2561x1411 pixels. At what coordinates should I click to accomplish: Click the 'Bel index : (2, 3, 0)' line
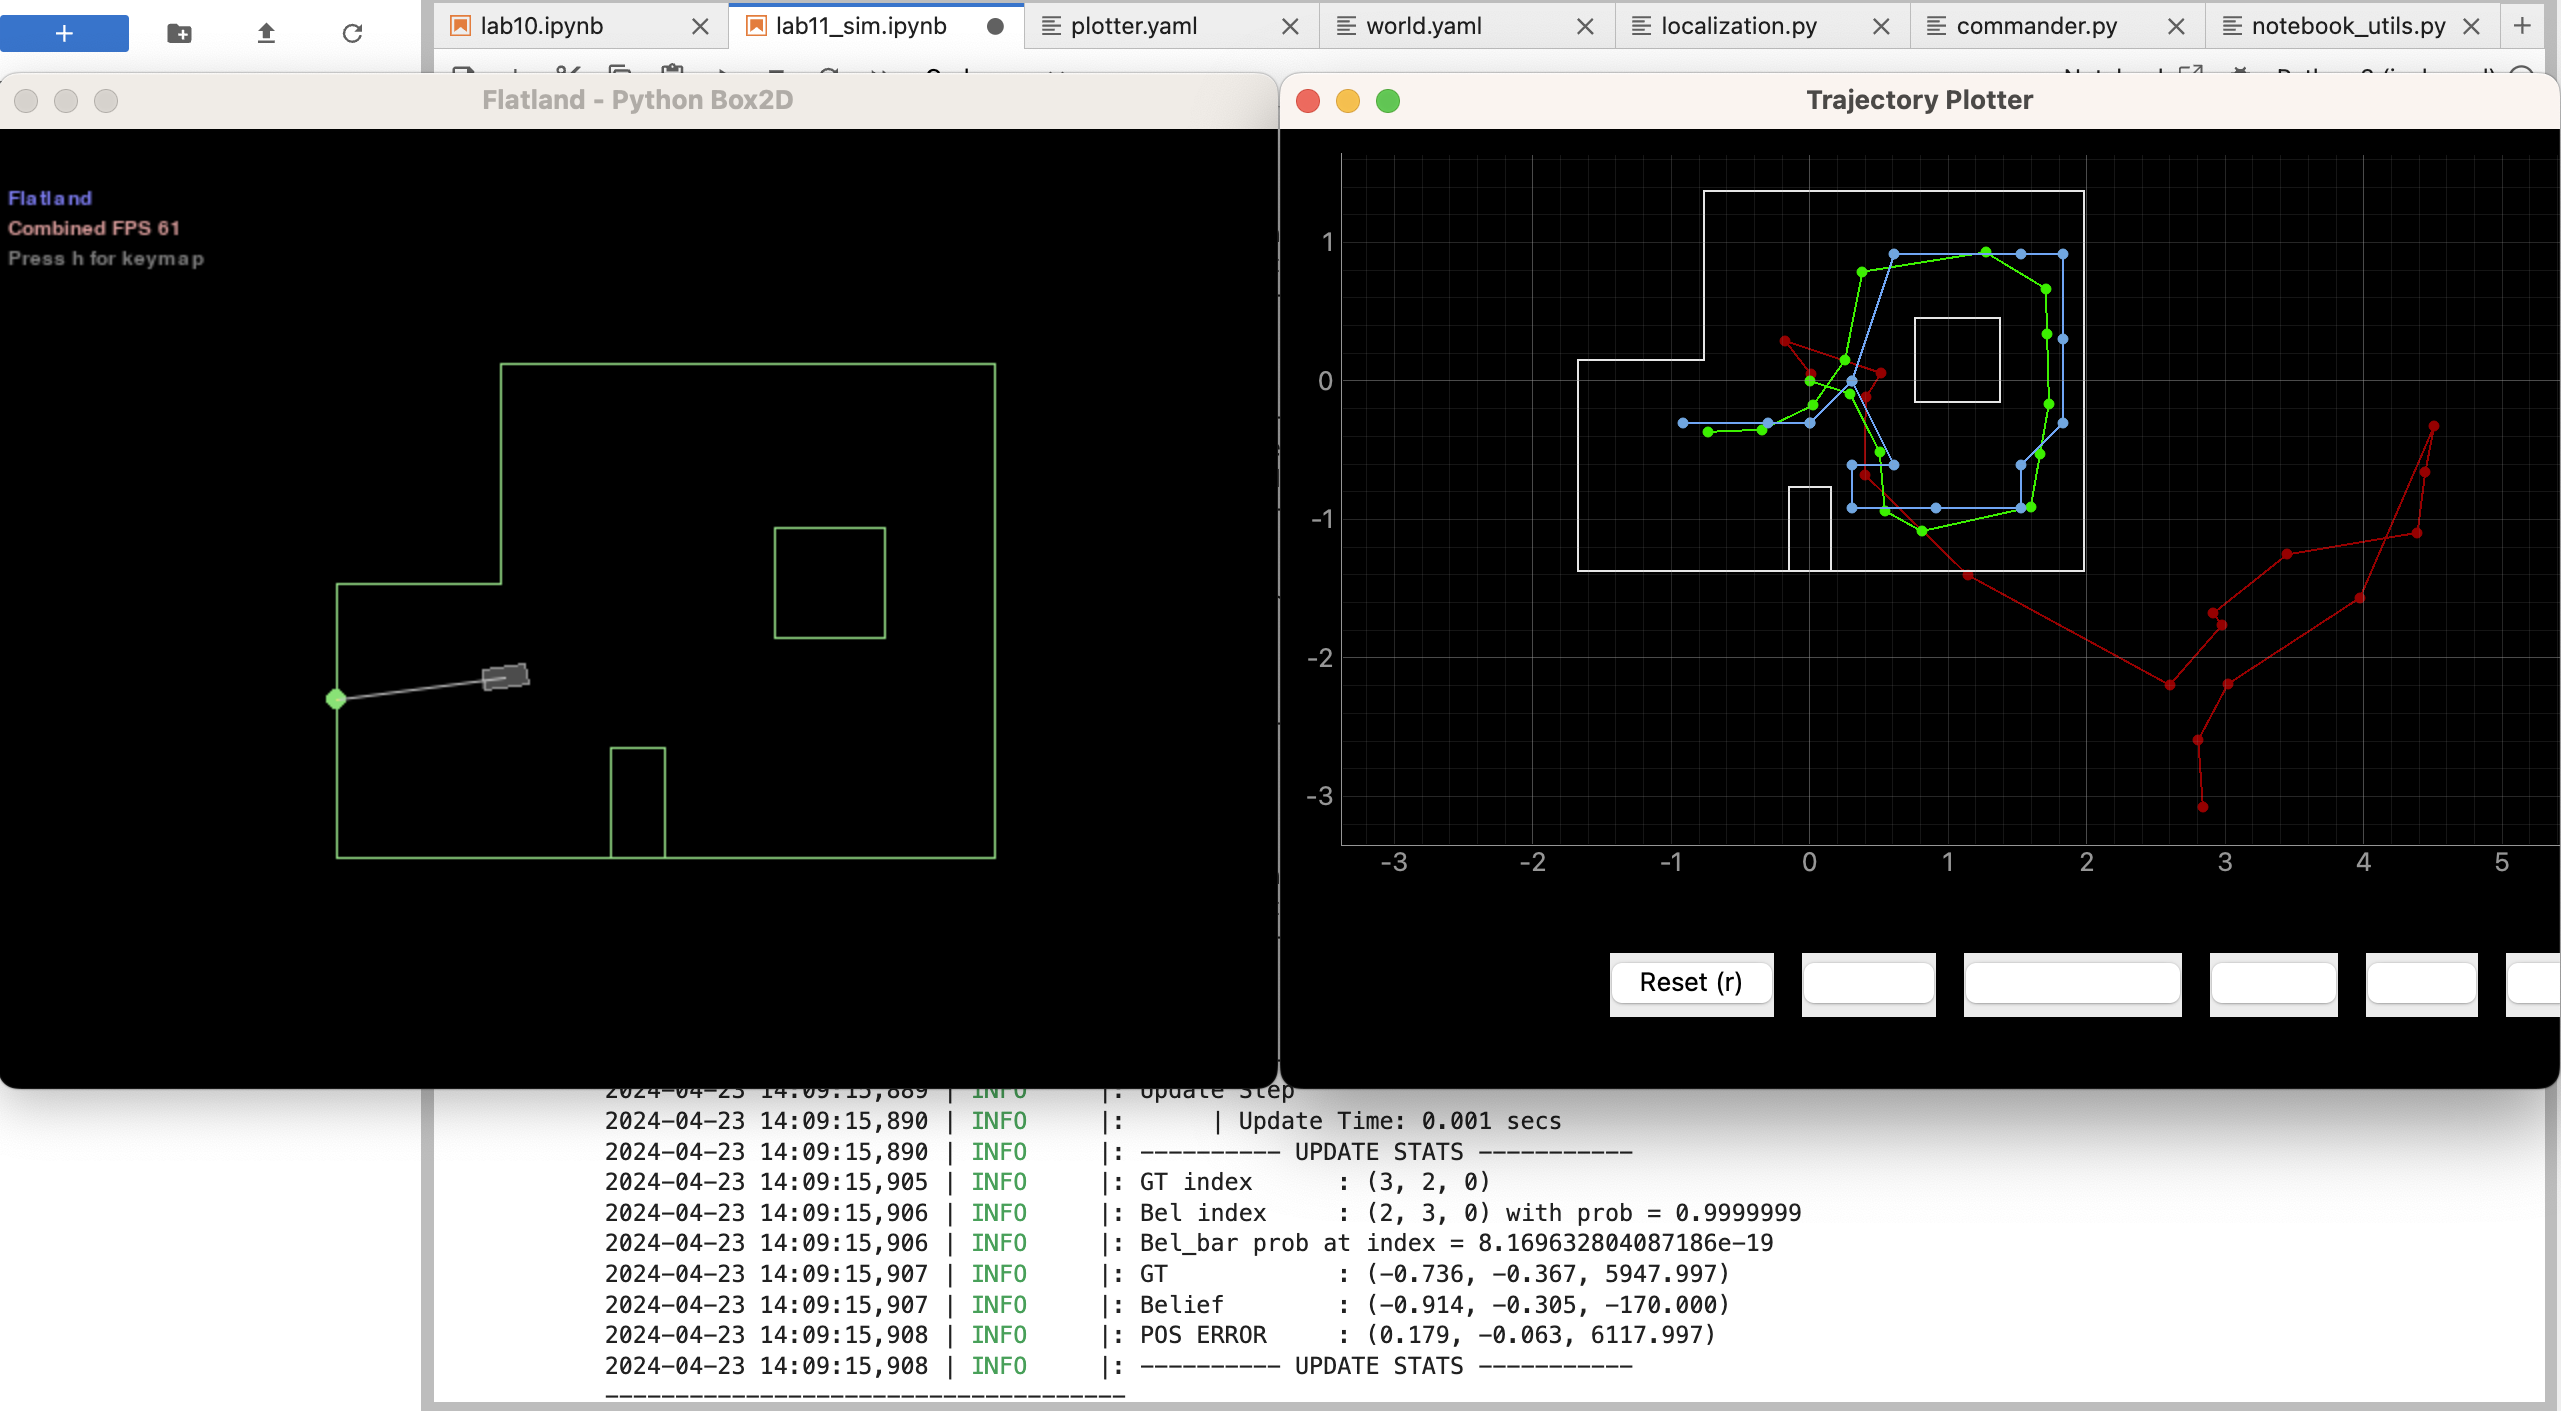[1470, 1213]
